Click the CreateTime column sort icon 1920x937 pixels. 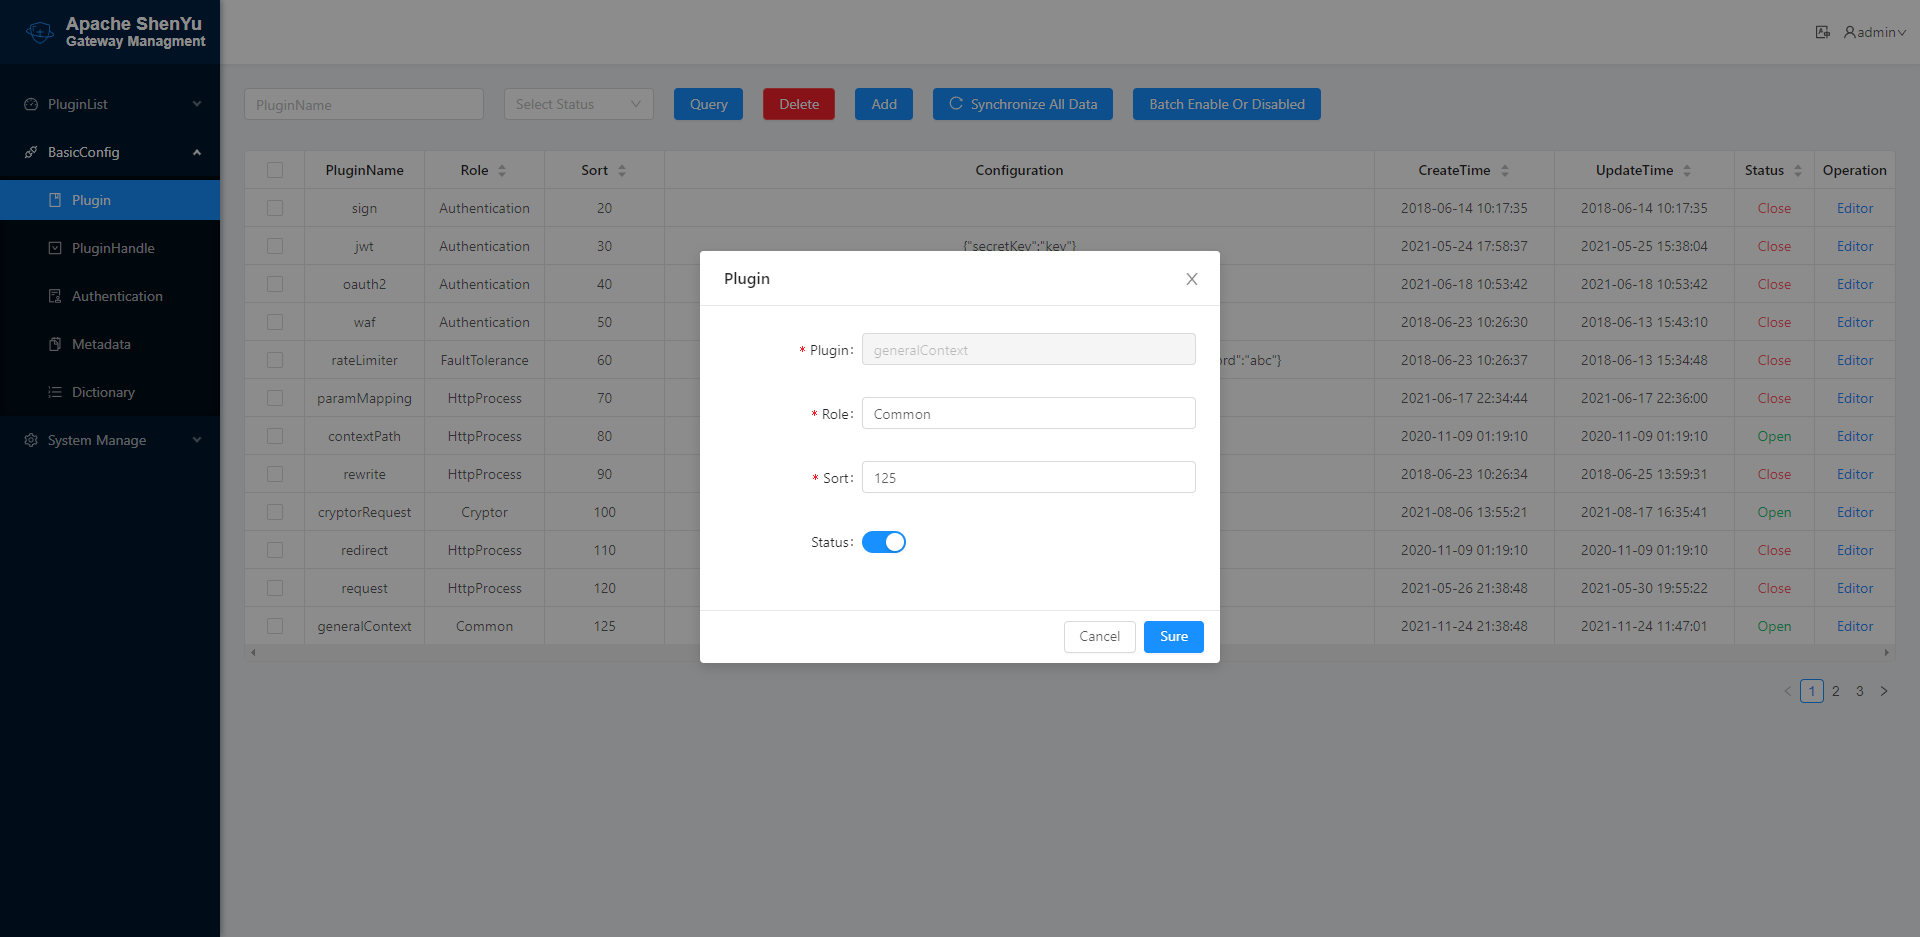[x=1505, y=171]
